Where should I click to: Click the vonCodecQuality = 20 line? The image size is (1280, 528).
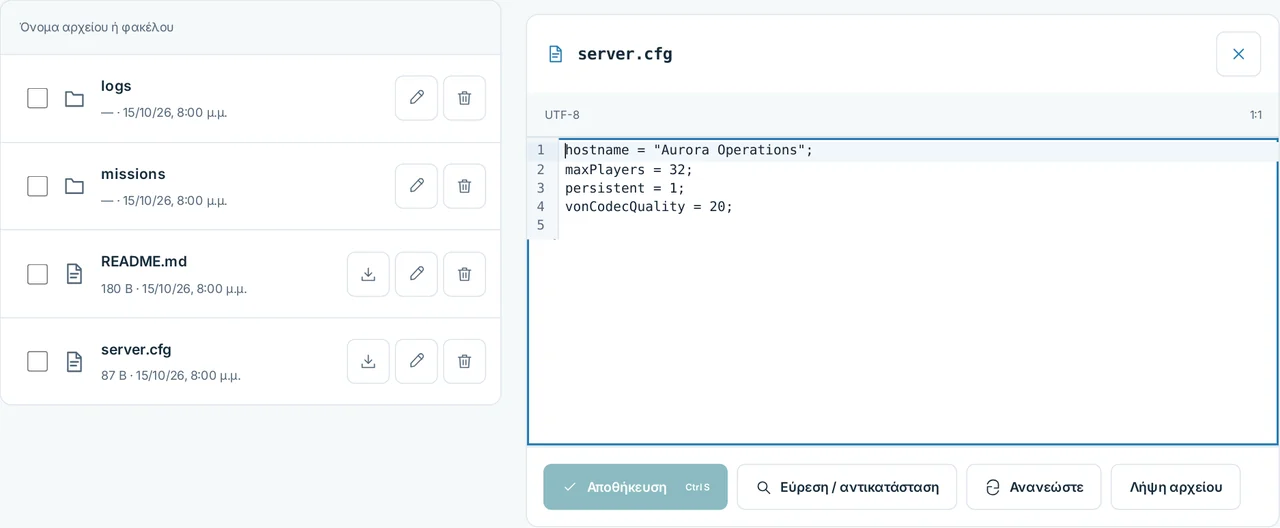click(x=649, y=207)
